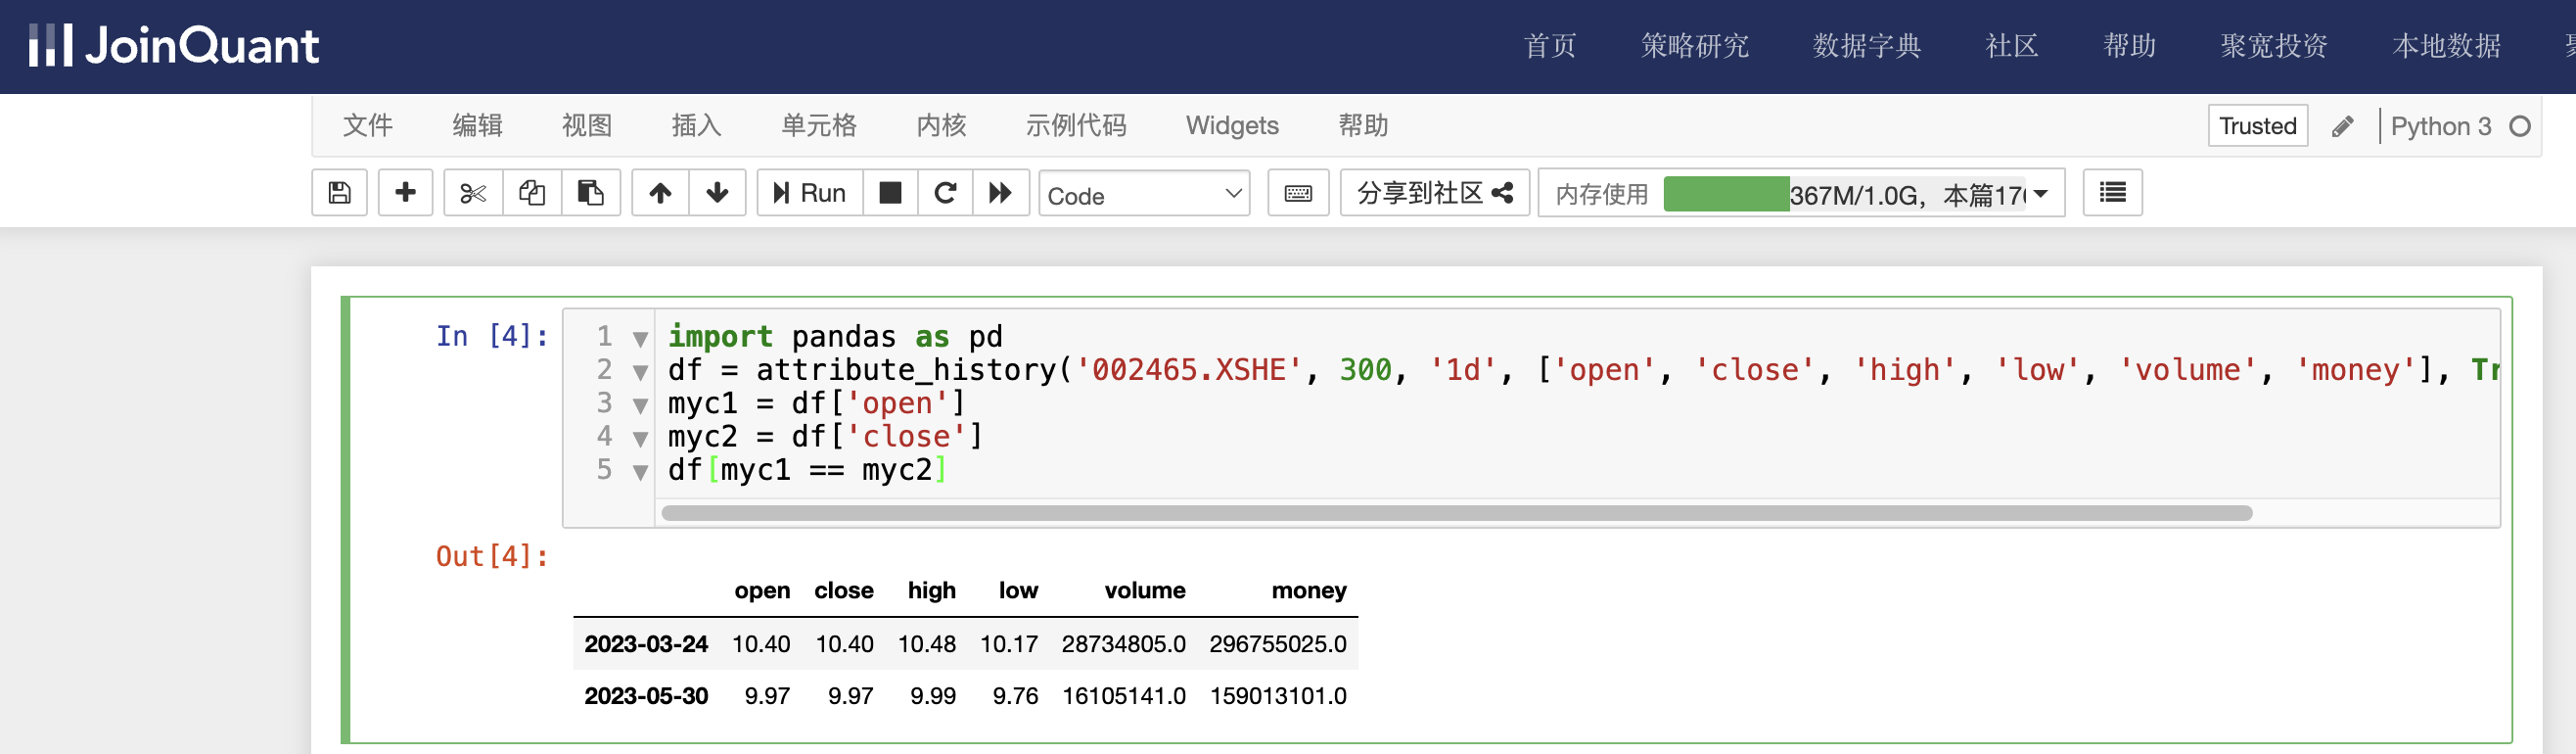Open the 文件 menu
Image resolution: width=2576 pixels, height=754 pixels.
tap(367, 125)
